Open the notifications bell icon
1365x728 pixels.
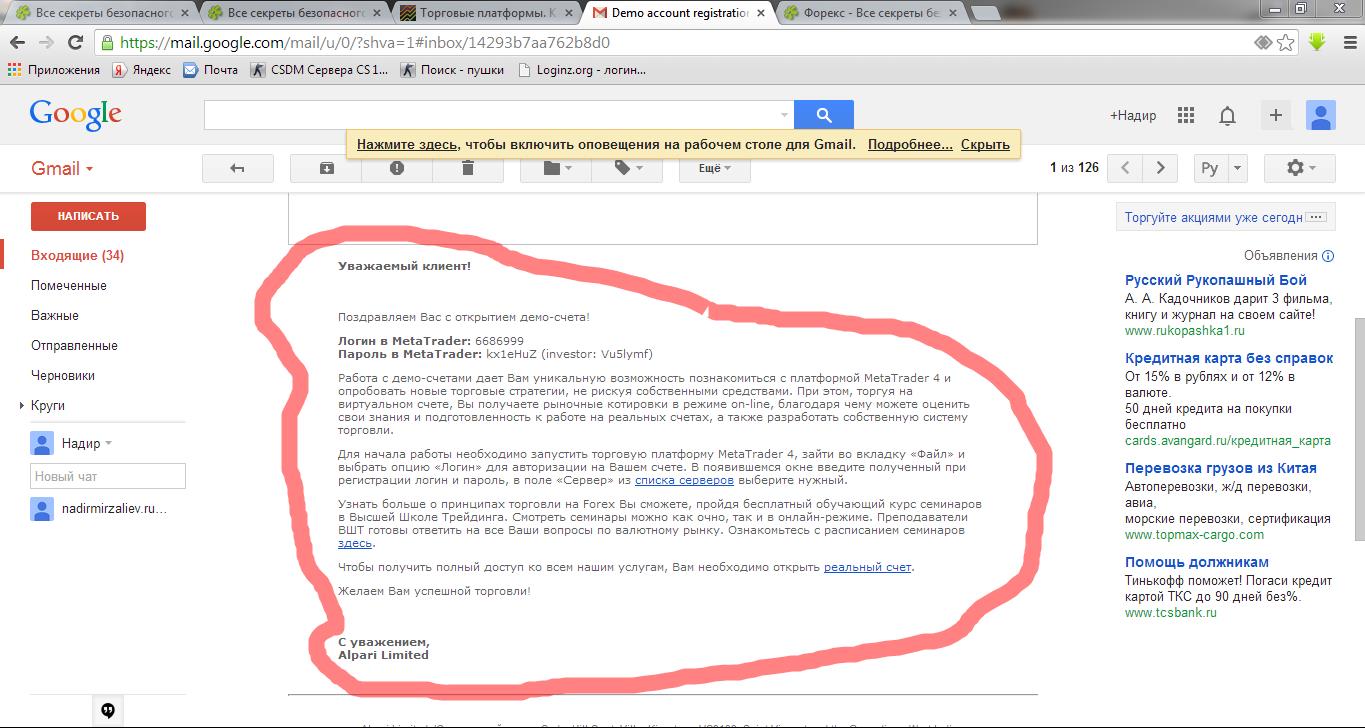1228,116
